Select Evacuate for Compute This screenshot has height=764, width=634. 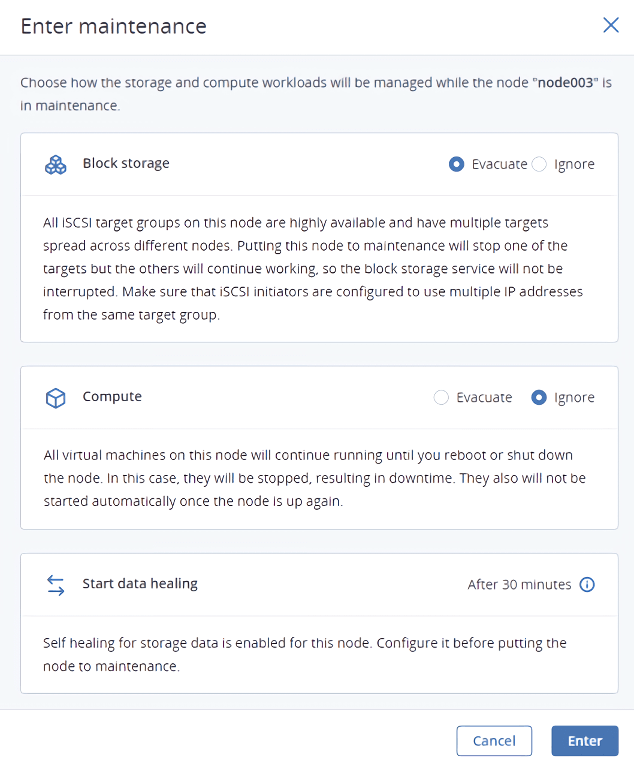click(x=442, y=398)
